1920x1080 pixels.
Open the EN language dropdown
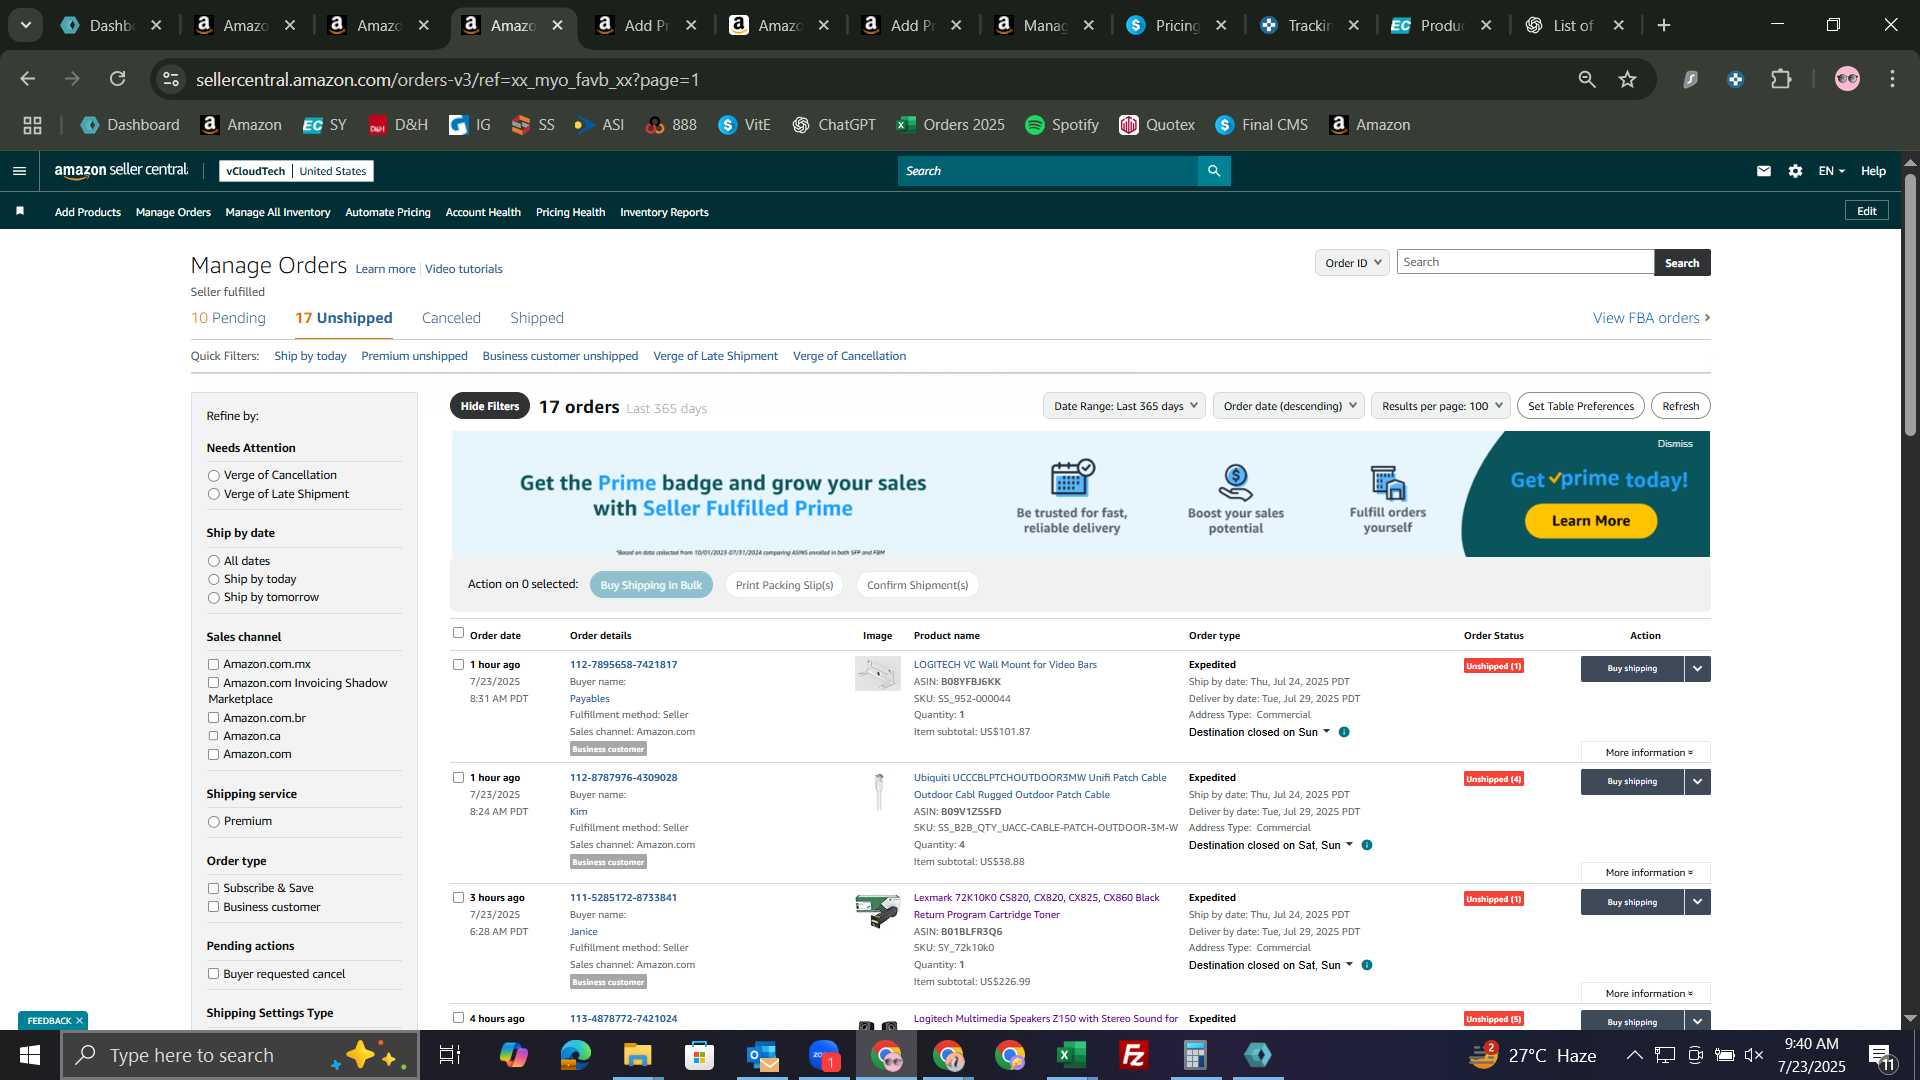(x=1831, y=171)
